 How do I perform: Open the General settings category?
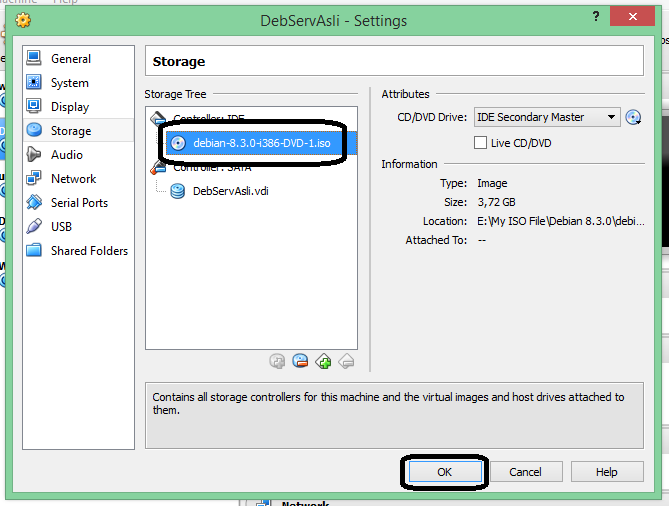pyautogui.click(x=79, y=58)
